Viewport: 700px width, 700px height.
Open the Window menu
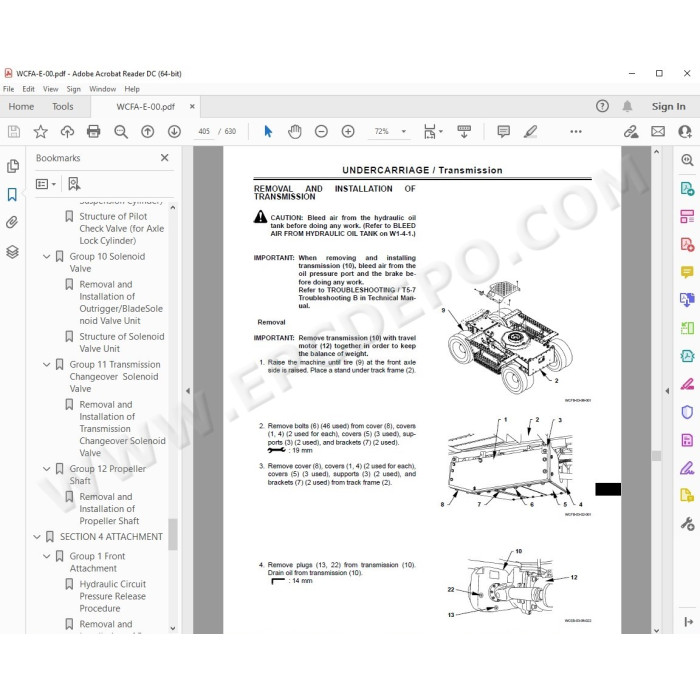click(x=102, y=89)
